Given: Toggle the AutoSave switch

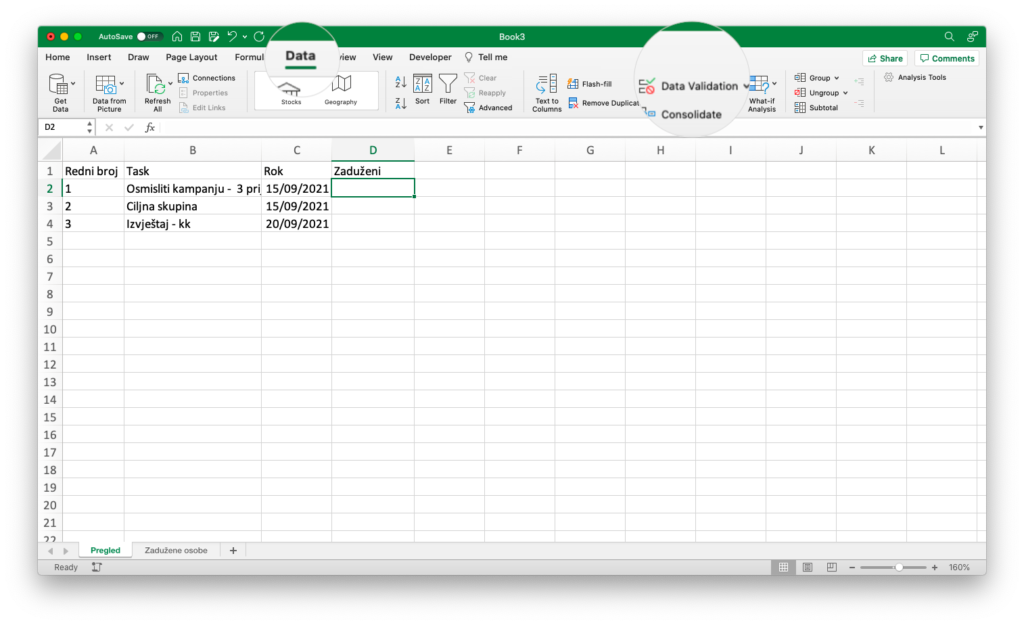Looking at the screenshot, I should tap(149, 36).
